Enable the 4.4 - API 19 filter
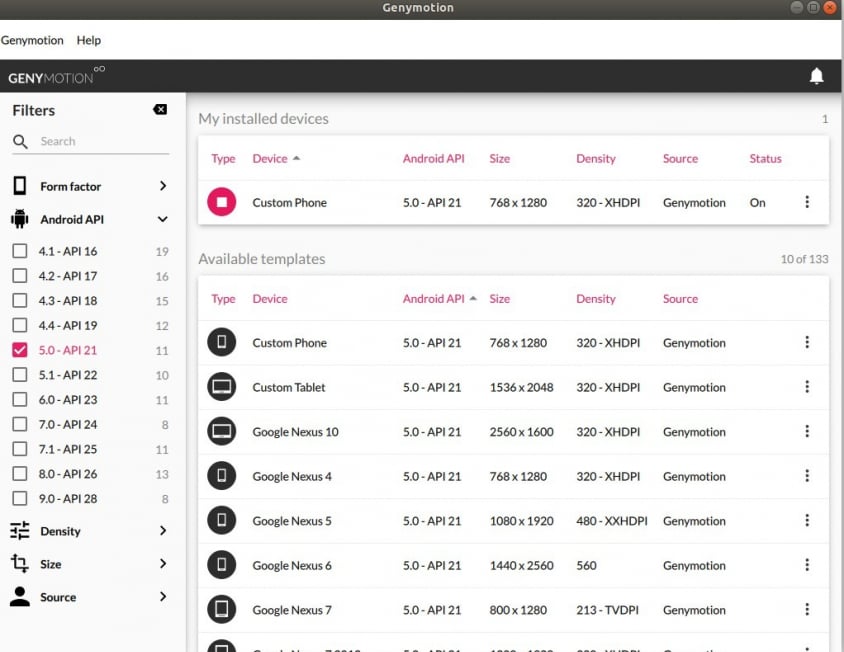844x652 pixels. click(20, 325)
